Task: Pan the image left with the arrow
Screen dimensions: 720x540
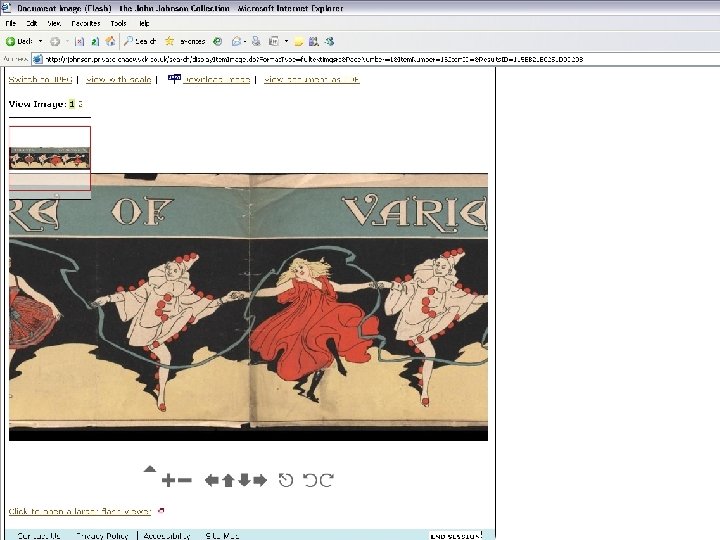Action: (x=212, y=480)
